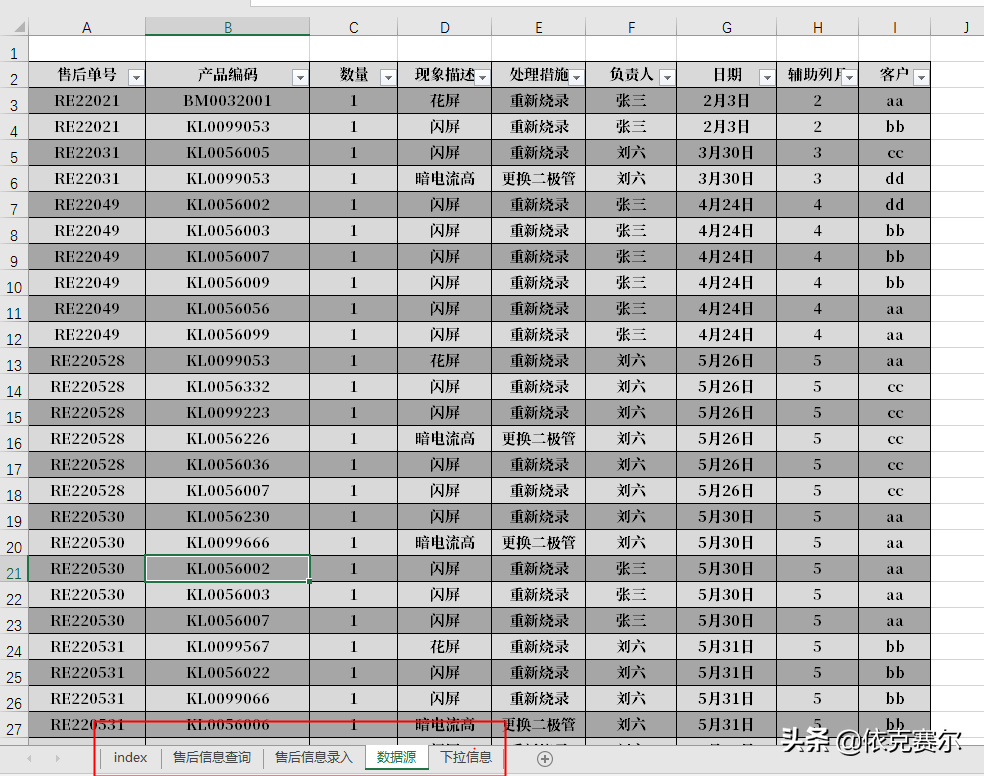Click 张三 cell in row 22
This screenshot has width=984, height=776.
coord(631,594)
